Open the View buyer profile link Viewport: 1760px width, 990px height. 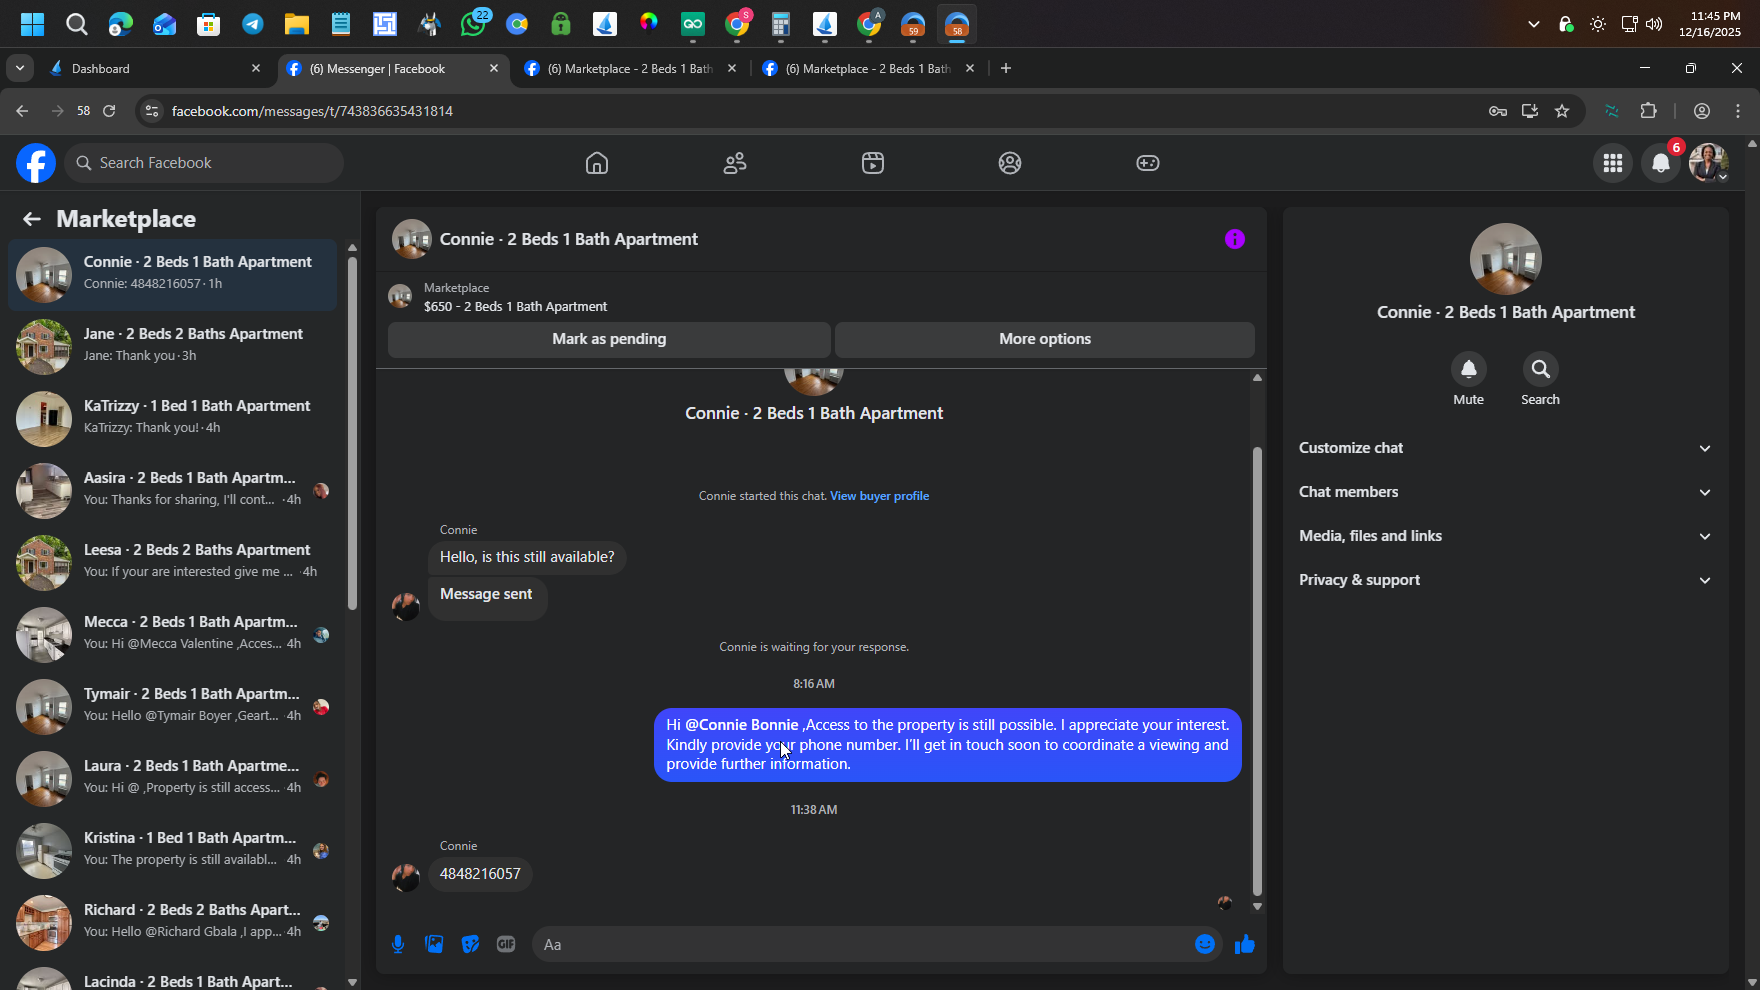click(880, 496)
